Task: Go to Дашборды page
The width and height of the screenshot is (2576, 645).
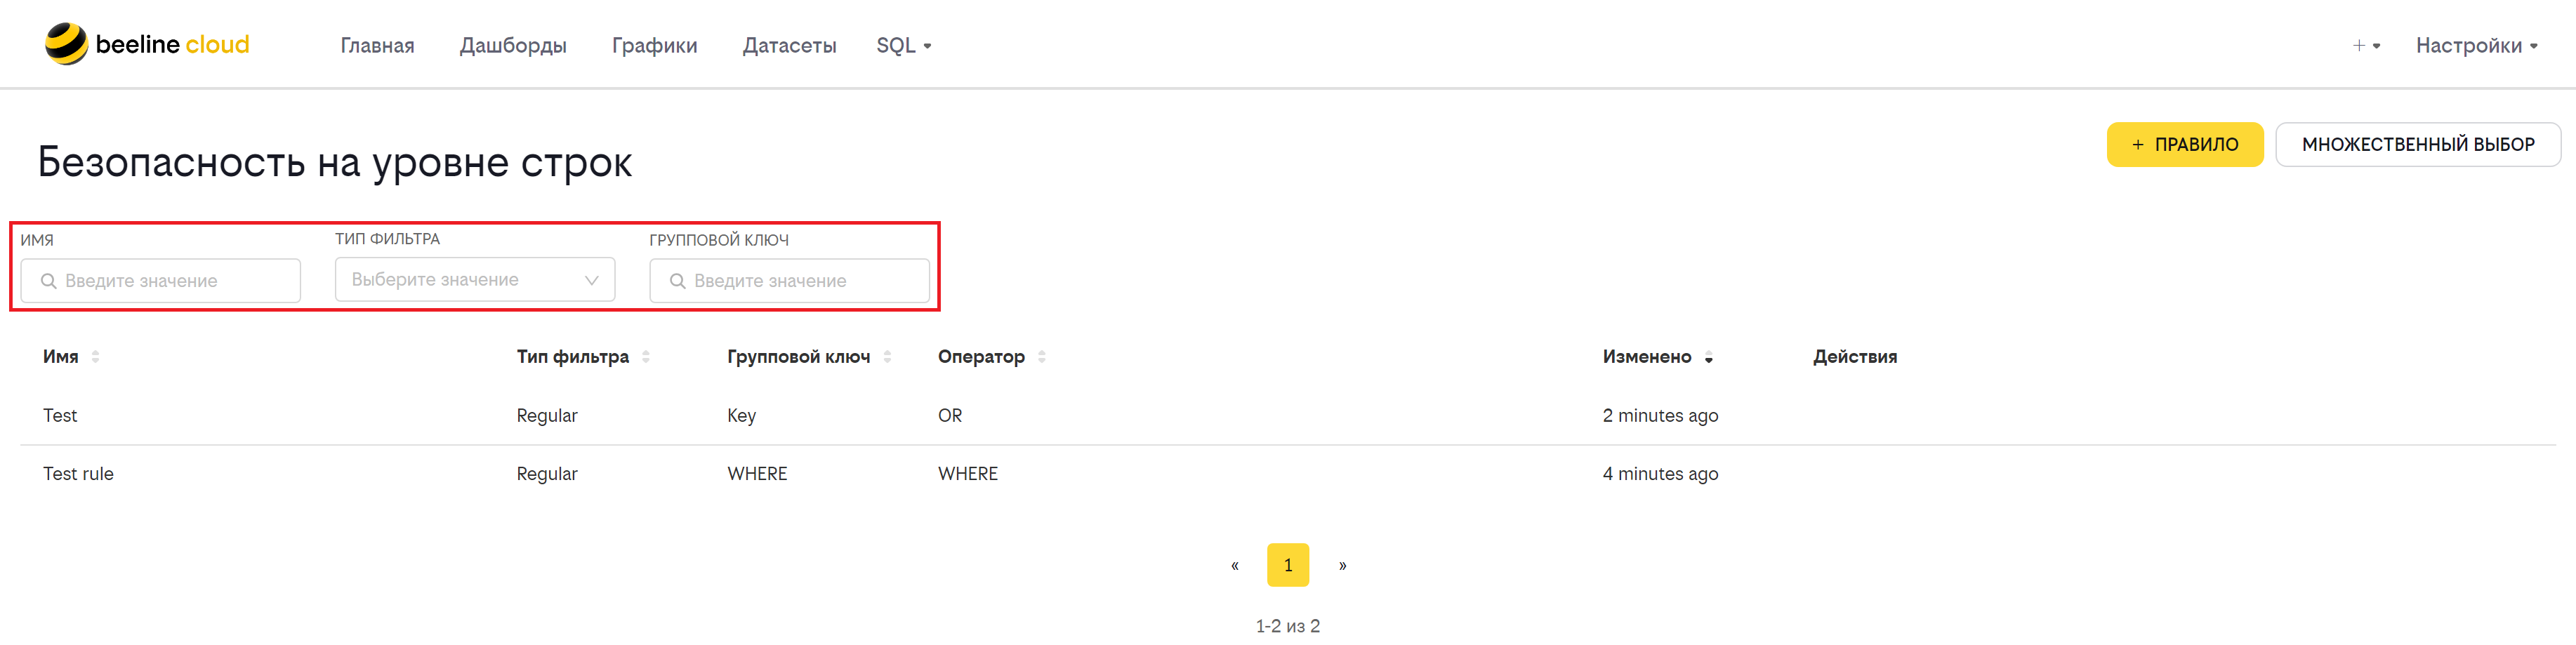Action: [x=513, y=46]
